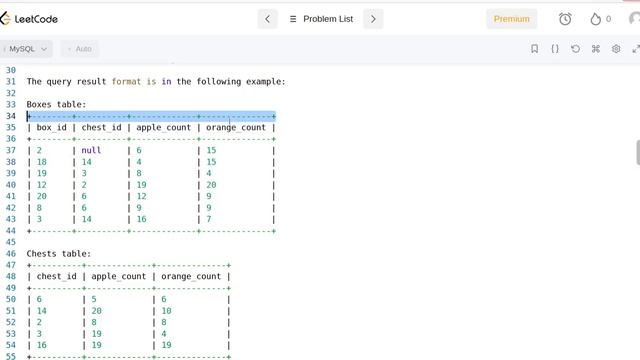Click the profile avatar at top right
The height and width of the screenshot is (360, 640).
point(634,19)
